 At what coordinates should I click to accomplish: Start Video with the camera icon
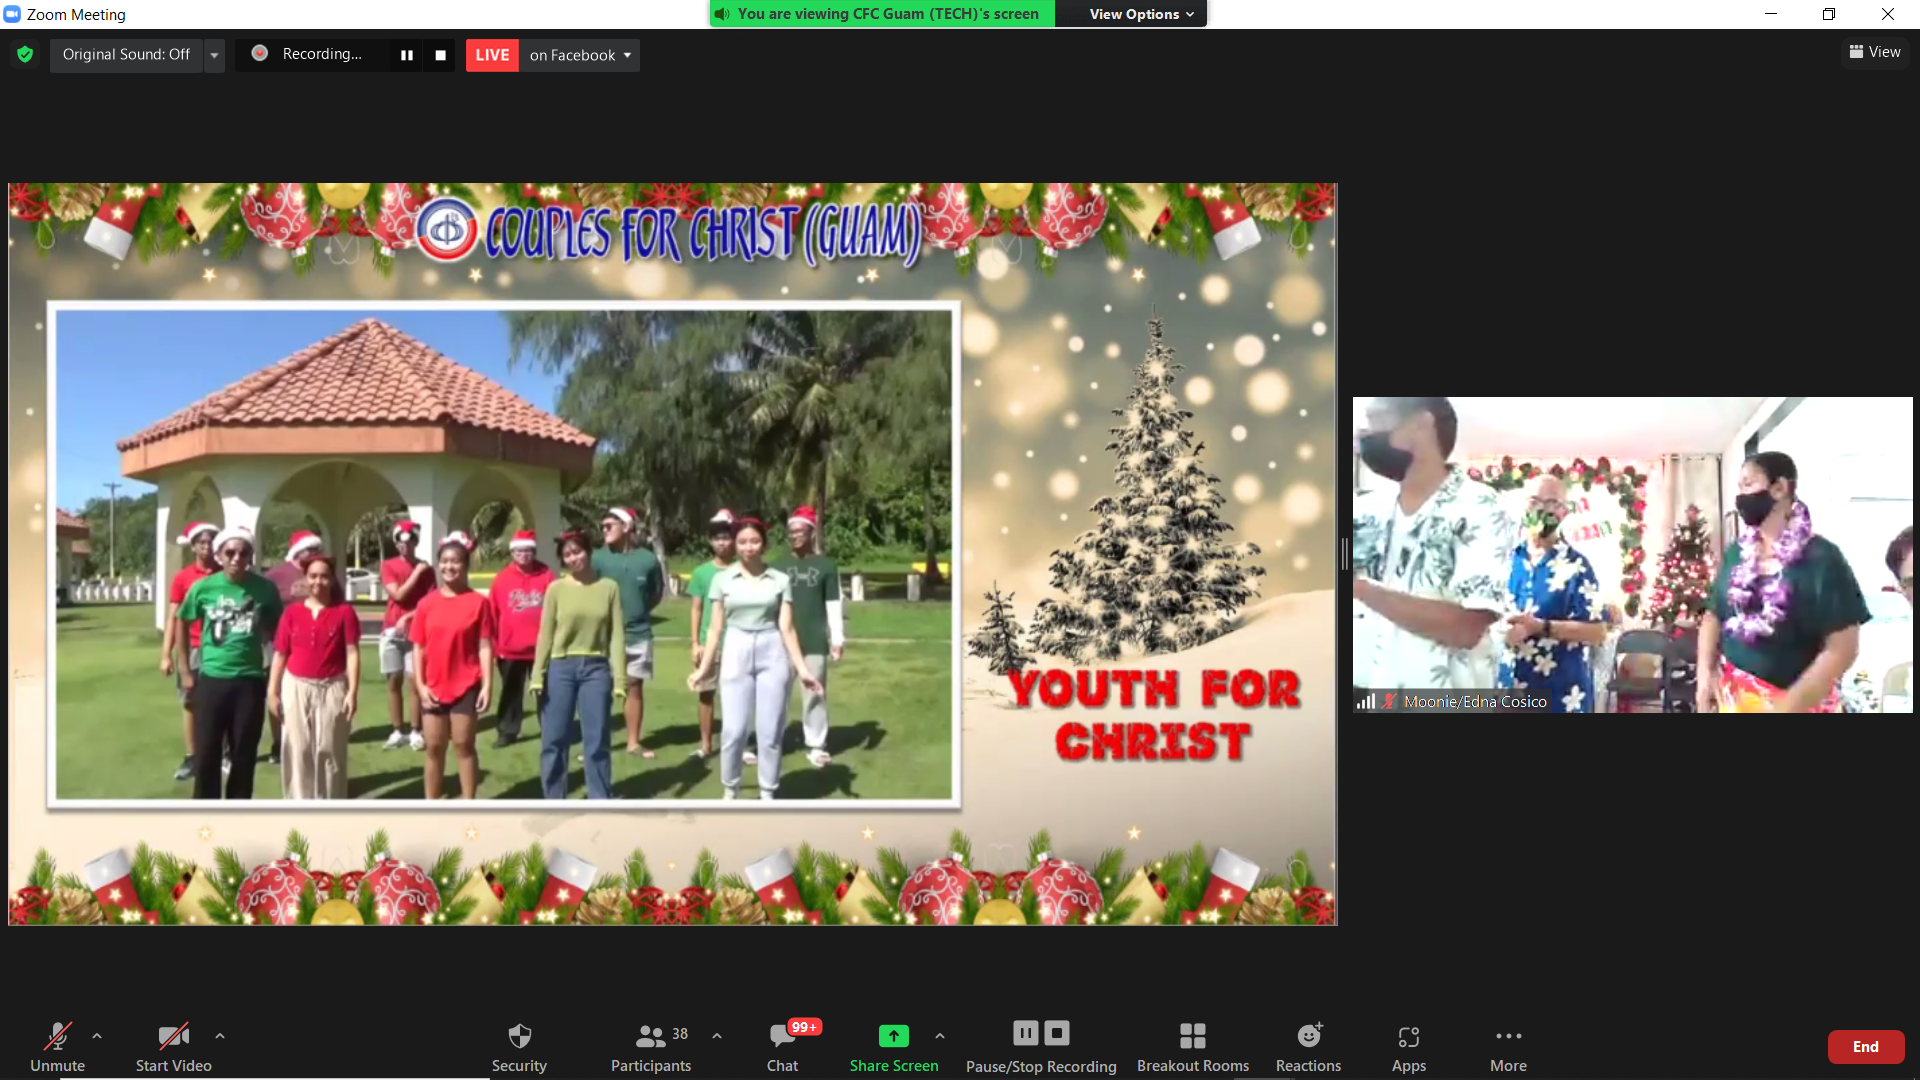(173, 1046)
